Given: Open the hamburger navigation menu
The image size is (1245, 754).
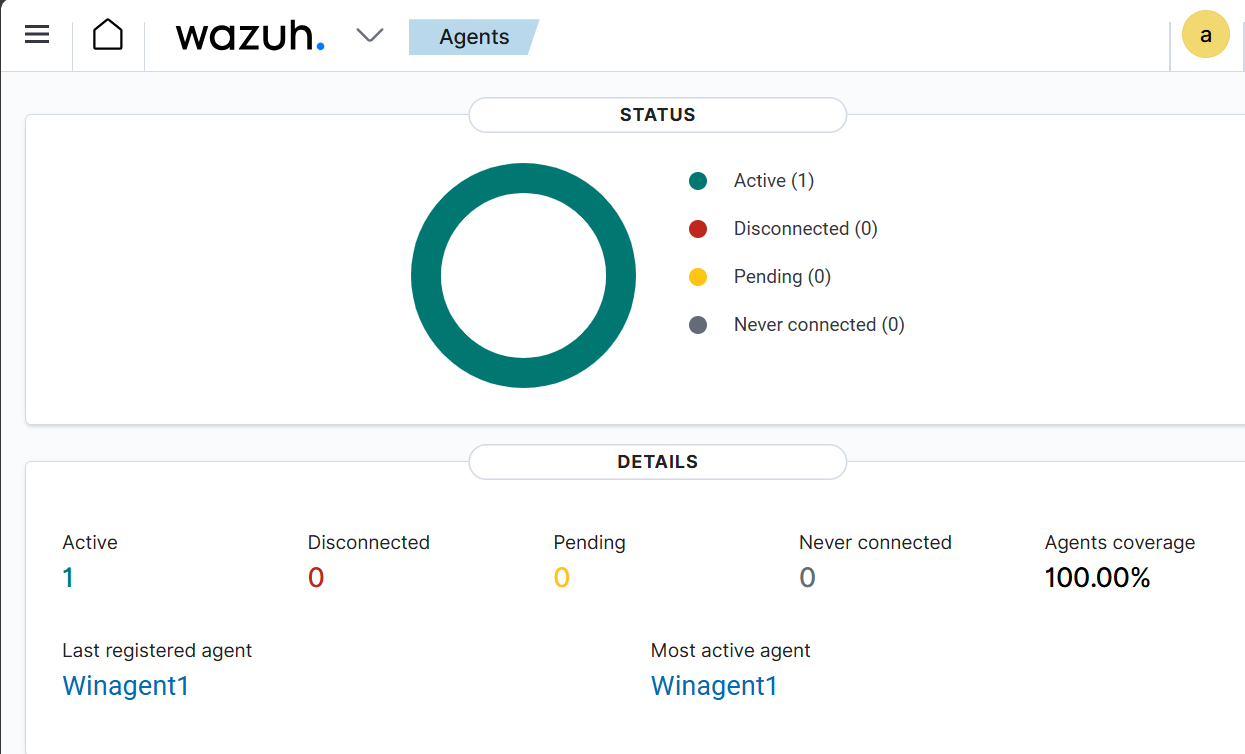Looking at the screenshot, I should [x=37, y=35].
